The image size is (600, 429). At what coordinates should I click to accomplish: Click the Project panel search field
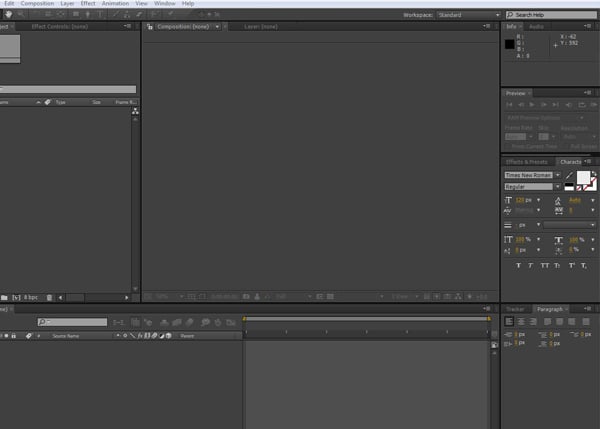click(68, 89)
